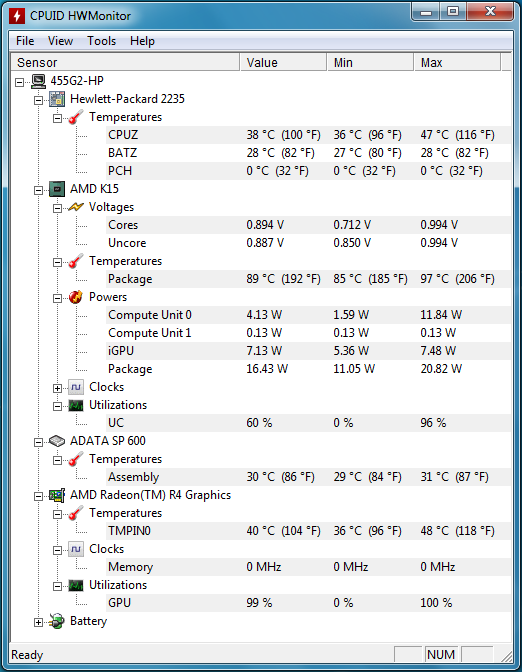Select the Package temperature row
Image resolution: width=522 pixels, height=672 pixels.
(x=309, y=279)
